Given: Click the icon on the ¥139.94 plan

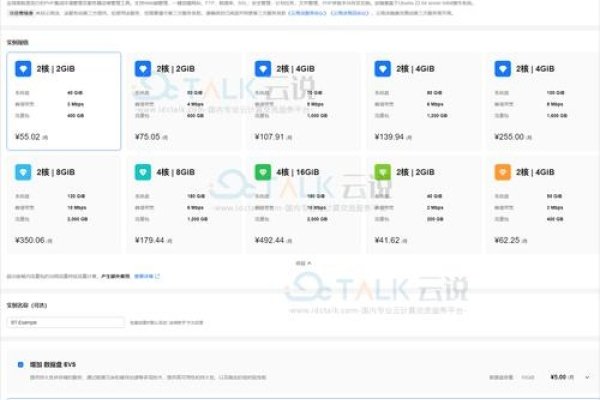Looking at the screenshot, I should pos(382,69).
